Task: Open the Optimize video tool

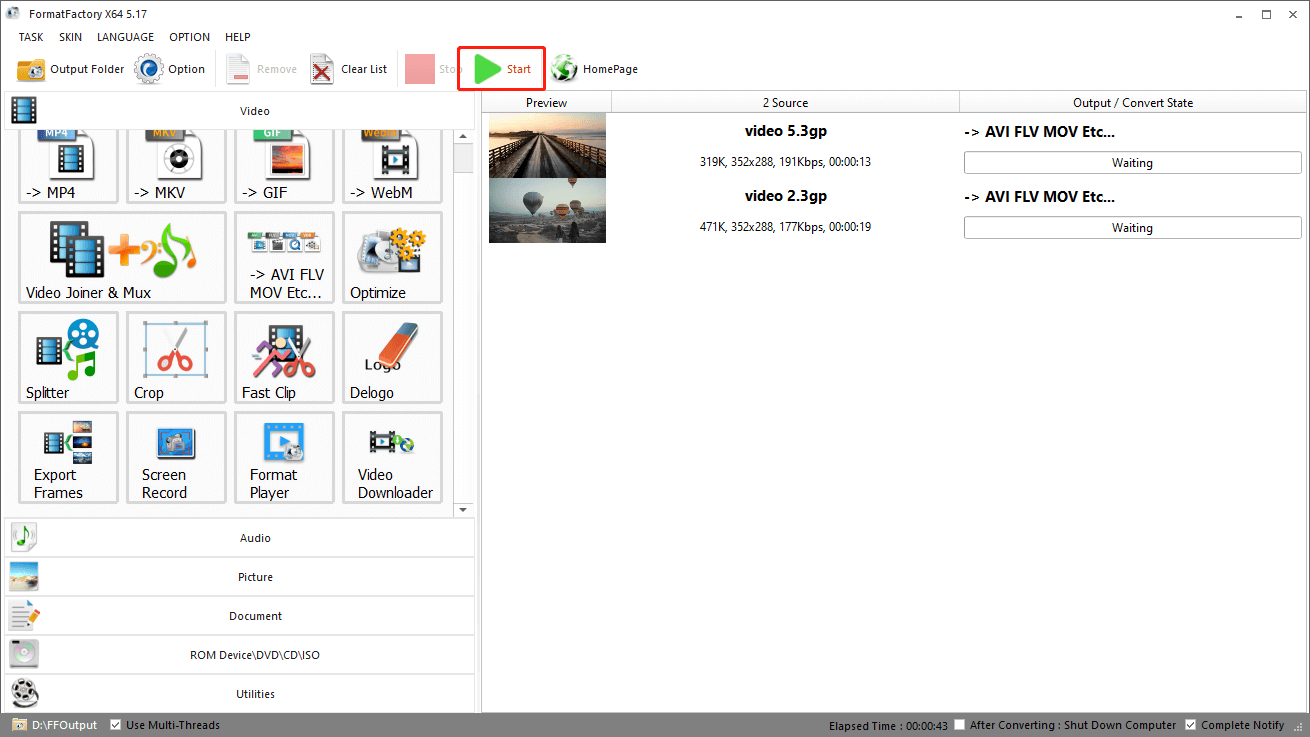Action: [392, 258]
